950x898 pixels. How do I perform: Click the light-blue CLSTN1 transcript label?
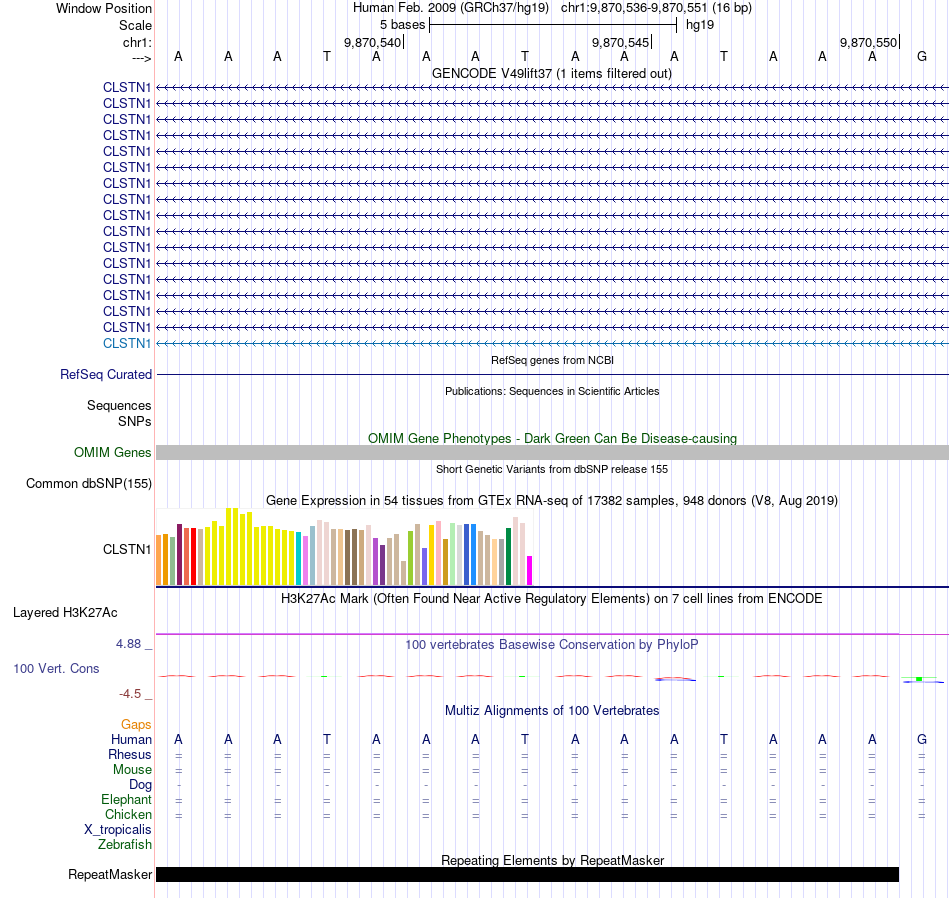pos(127,344)
